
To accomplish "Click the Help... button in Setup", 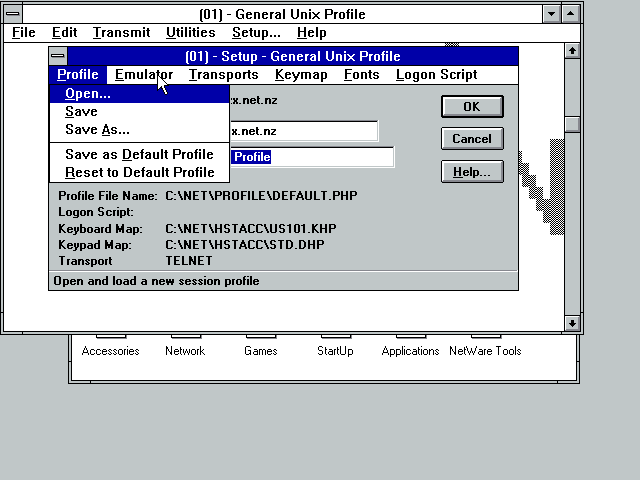I will coord(472,172).
